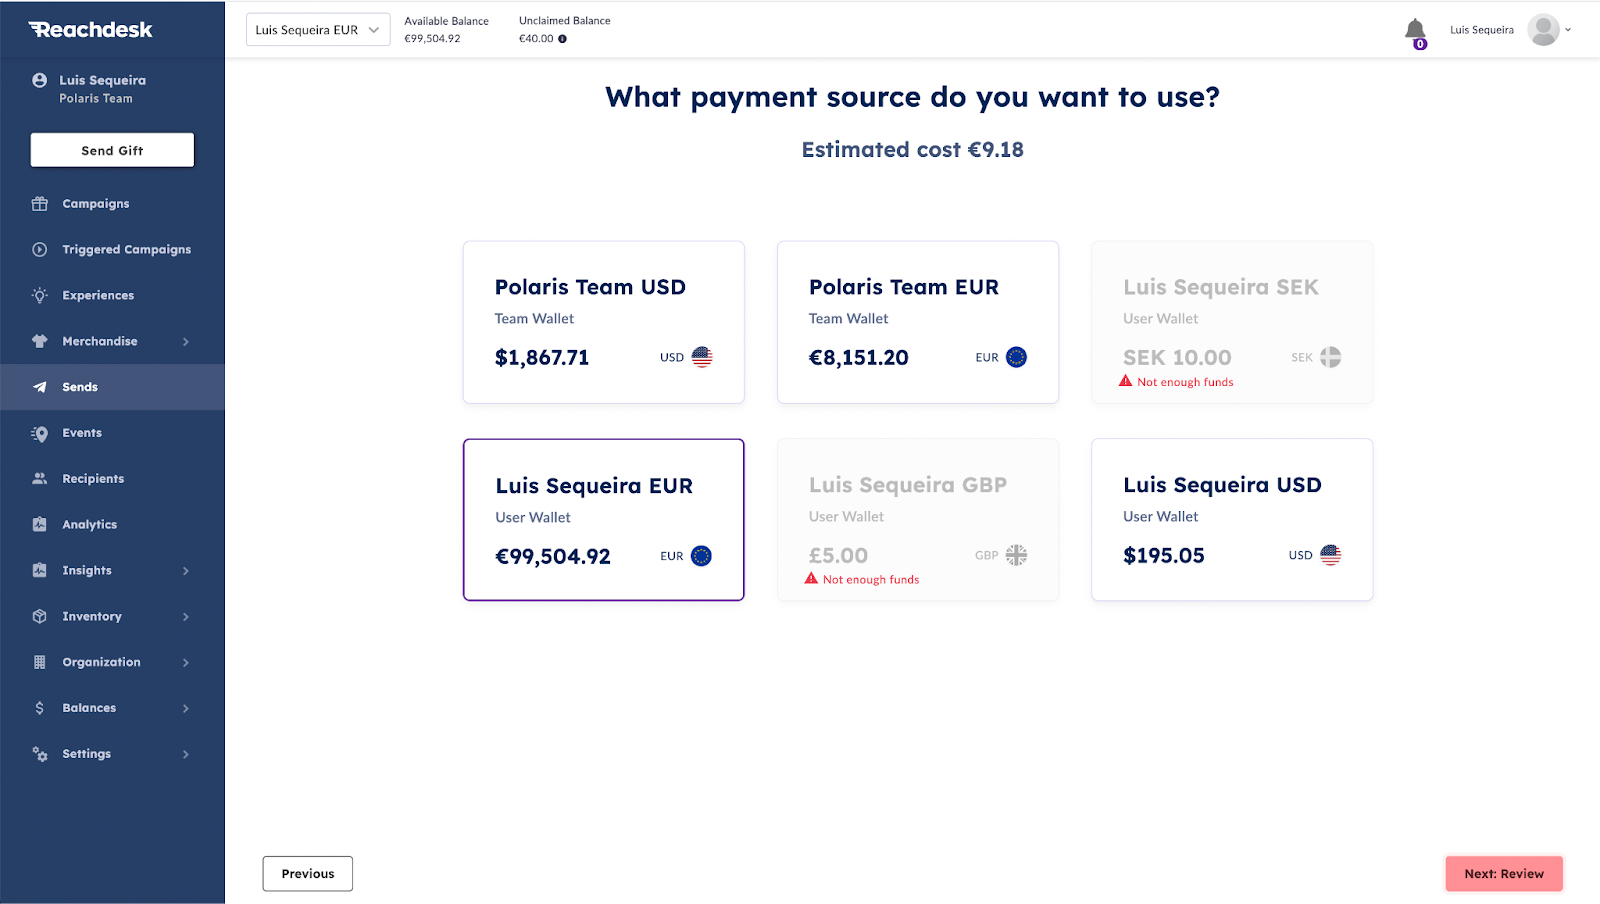The image size is (1600, 904).
Task: Click the Inventory box icon
Action: coord(40,616)
